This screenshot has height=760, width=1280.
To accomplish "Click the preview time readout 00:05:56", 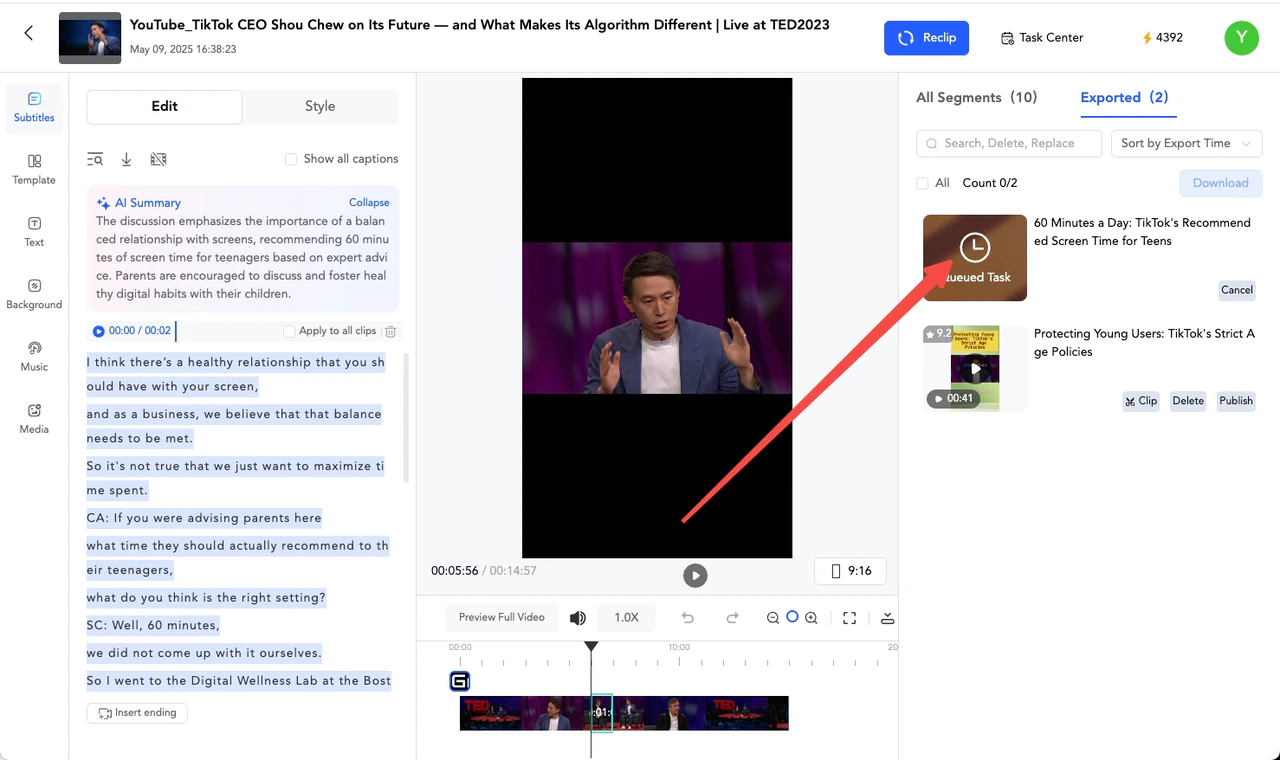I will (x=455, y=571).
